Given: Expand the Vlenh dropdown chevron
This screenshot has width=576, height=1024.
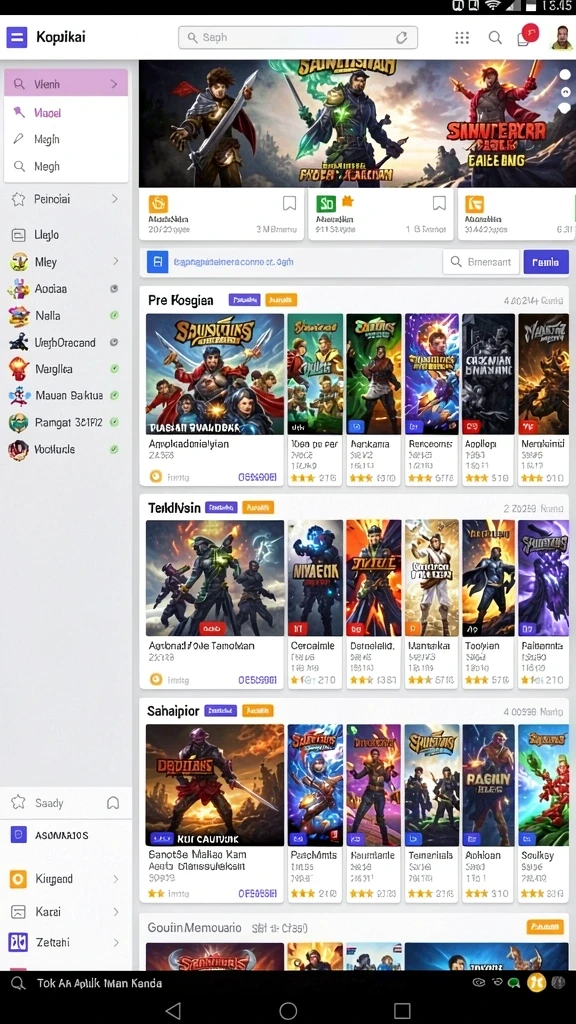Looking at the screenshot, I should pyautogui.click(x=114, y=84).
